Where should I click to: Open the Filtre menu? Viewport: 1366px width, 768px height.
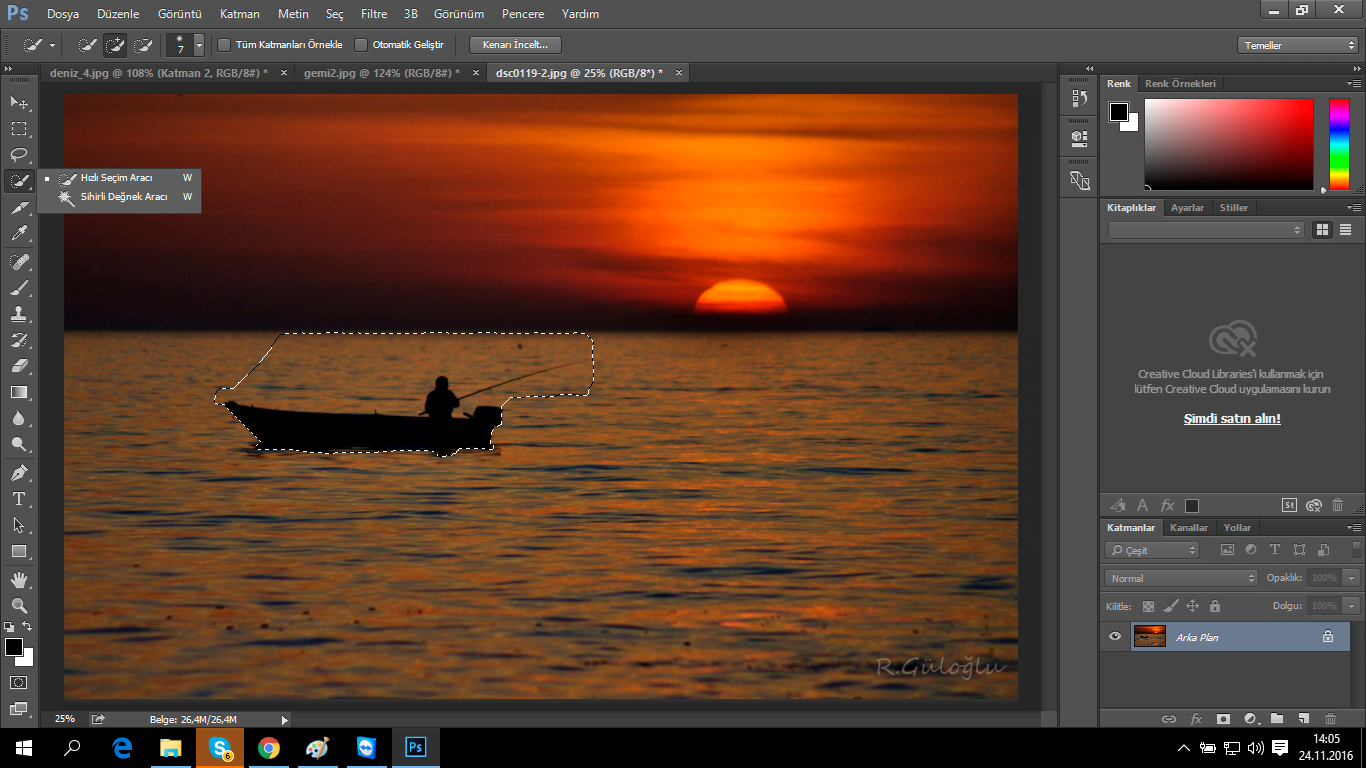(374, 14)
